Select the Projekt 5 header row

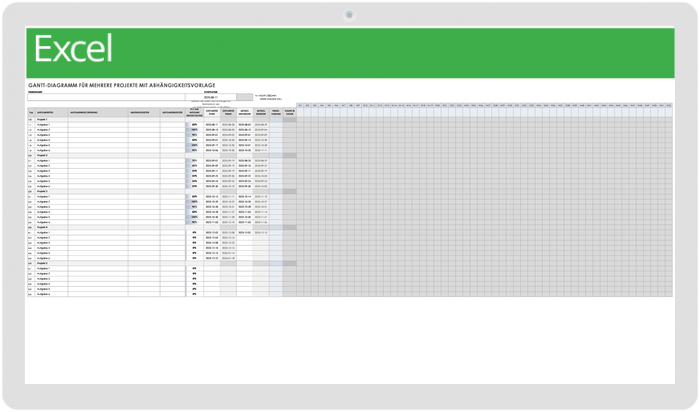click(162, 263)
